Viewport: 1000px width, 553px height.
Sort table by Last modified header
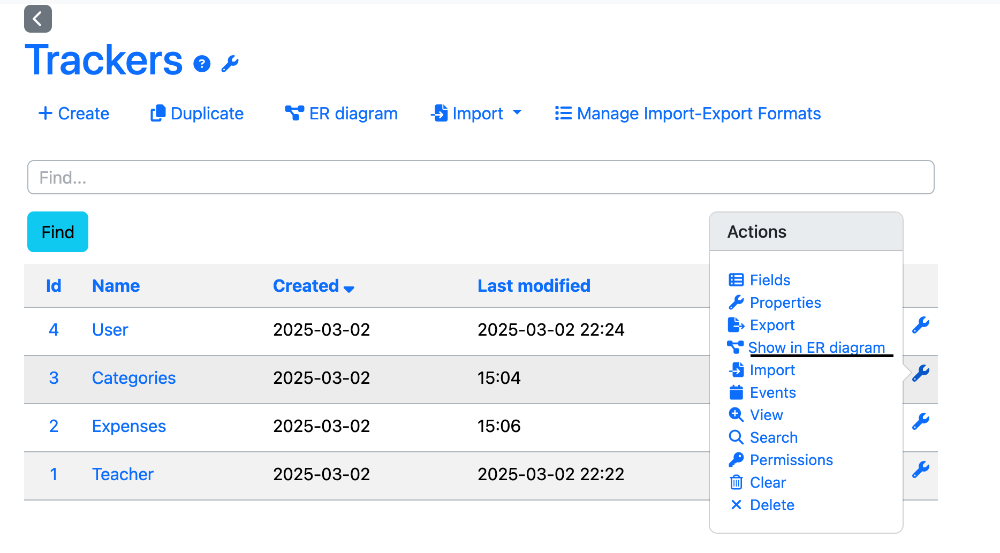click(534, 286)
